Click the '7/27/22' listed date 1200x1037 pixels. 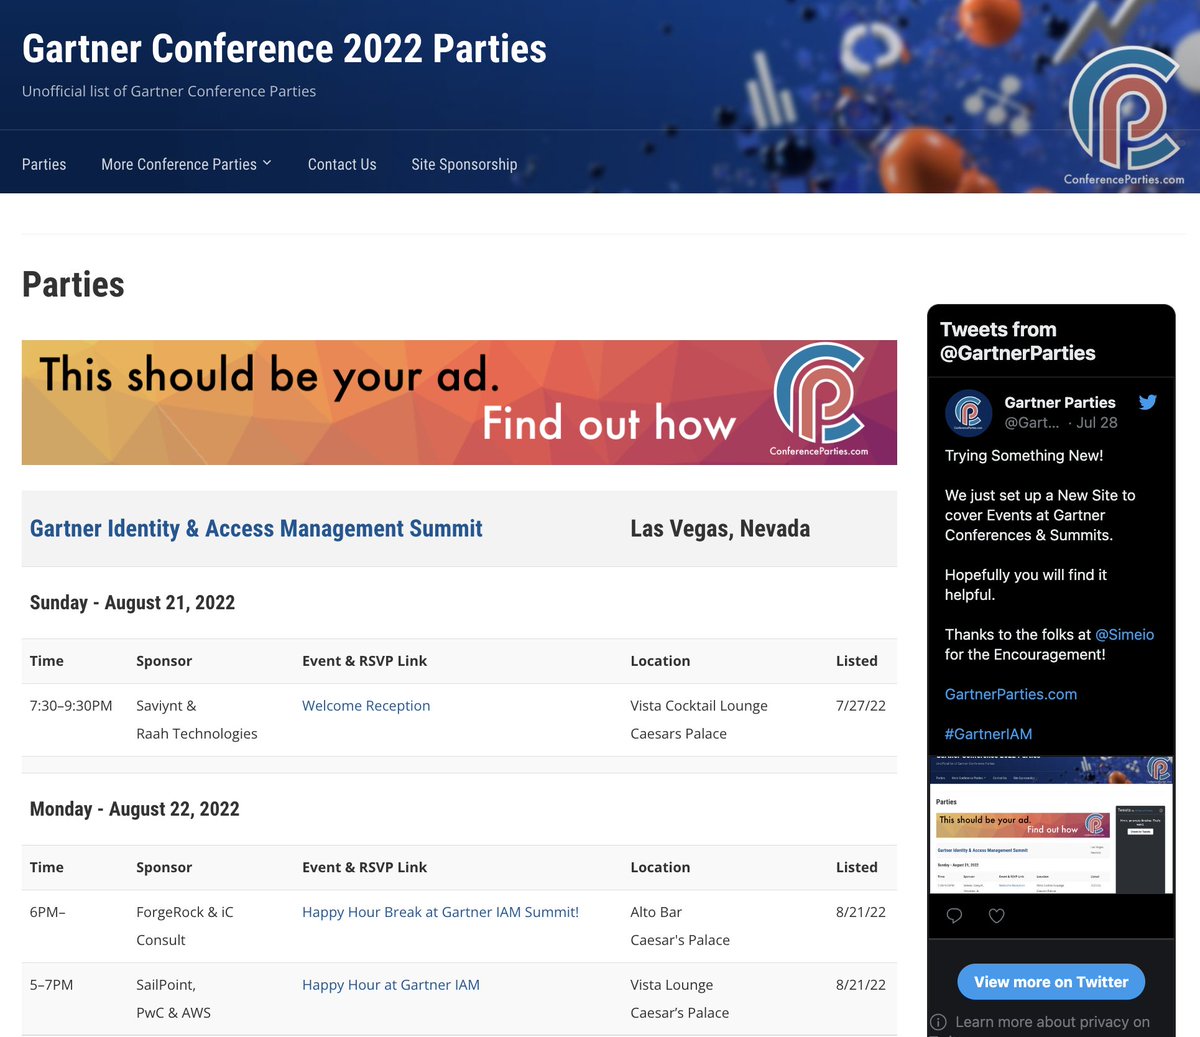[x=861, y=705]
